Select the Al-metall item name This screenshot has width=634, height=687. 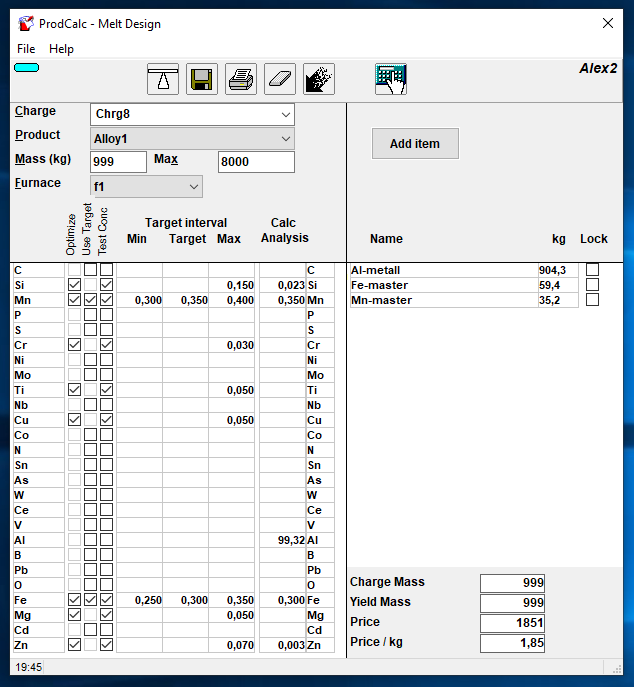click(x=444, y=270)
